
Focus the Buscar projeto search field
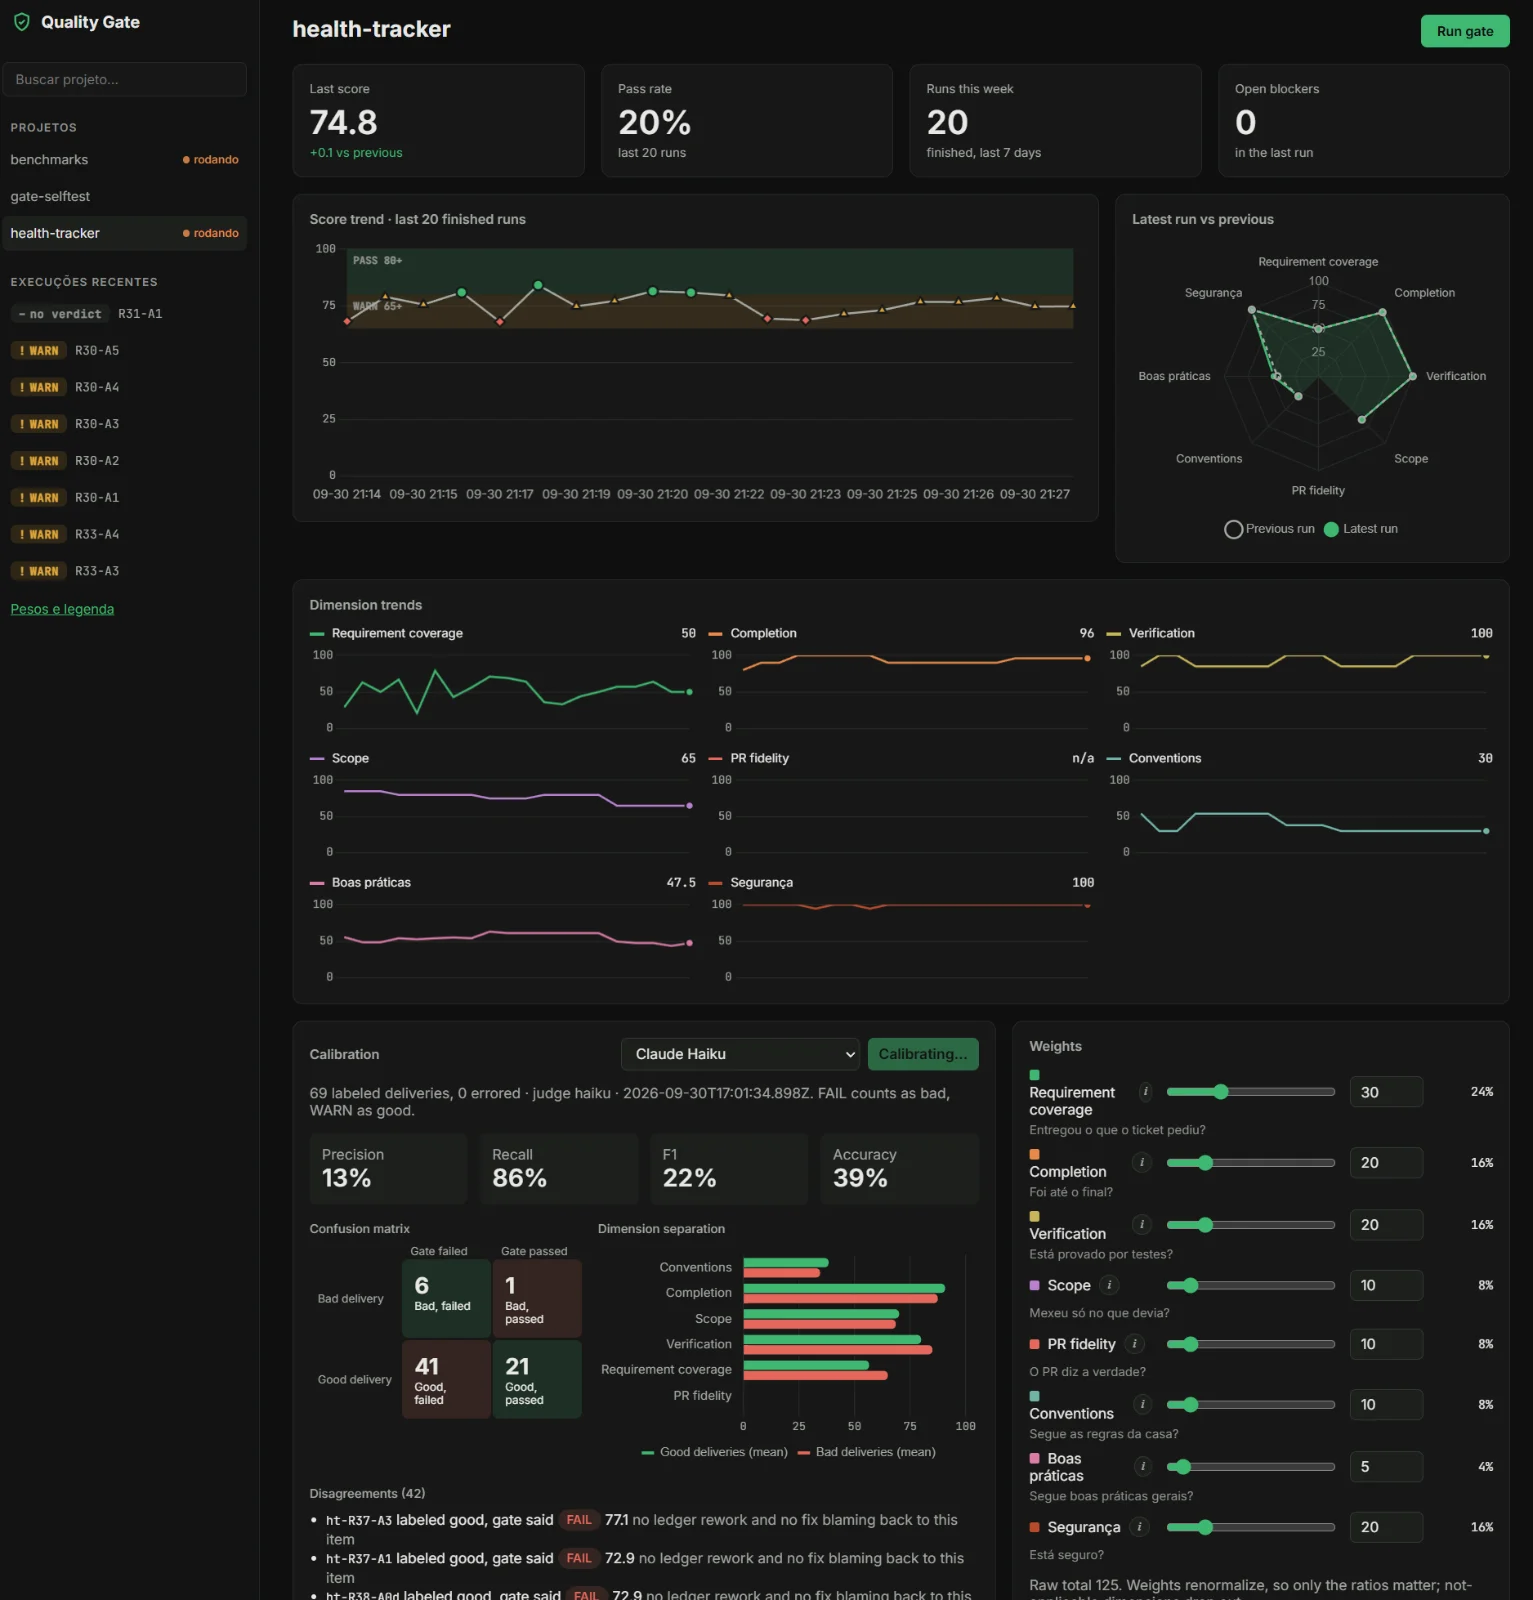click(x=124, y=79)
